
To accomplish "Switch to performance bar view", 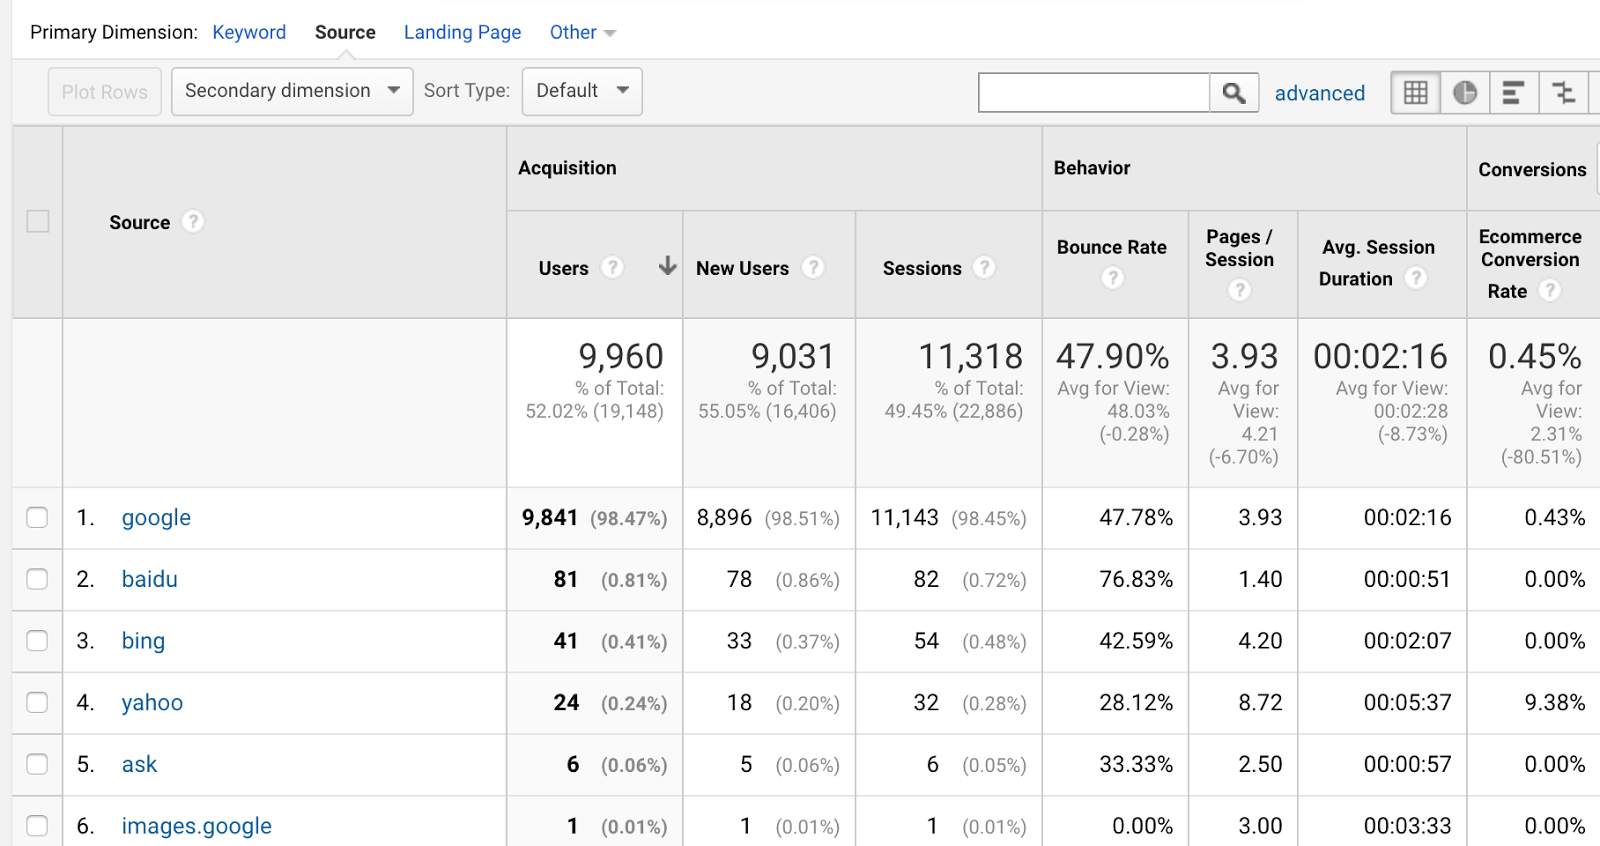I will (1514, 93).
